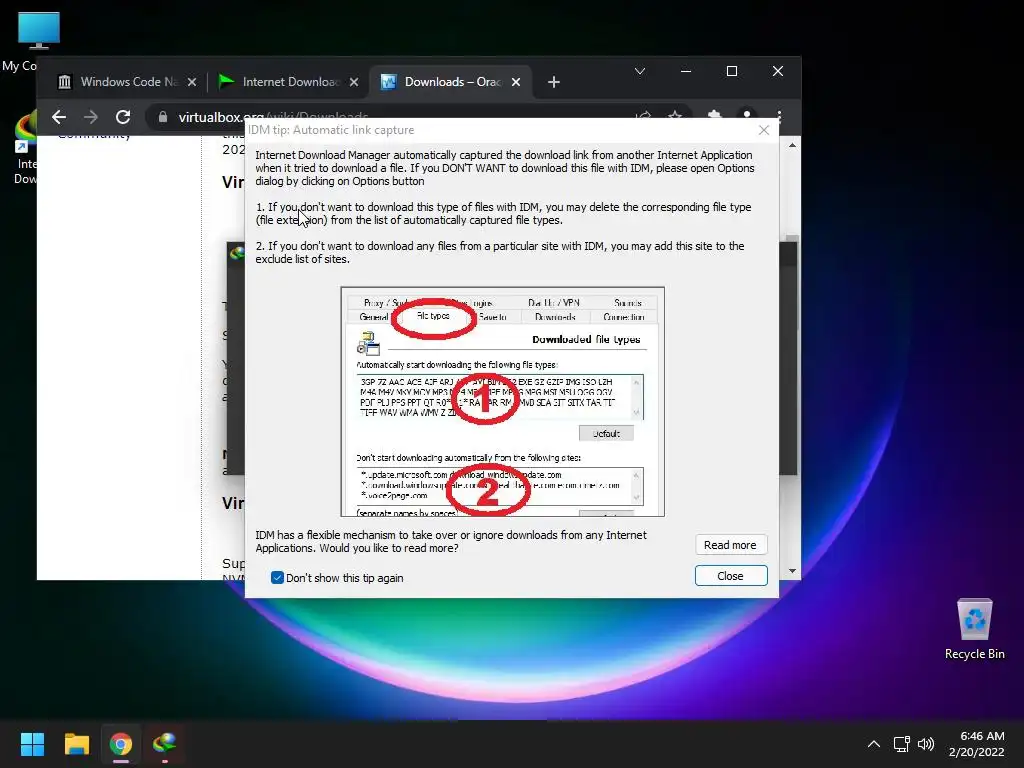
Task: Click the options screenshot image in dialog
Action: click(x=502, y=402)
